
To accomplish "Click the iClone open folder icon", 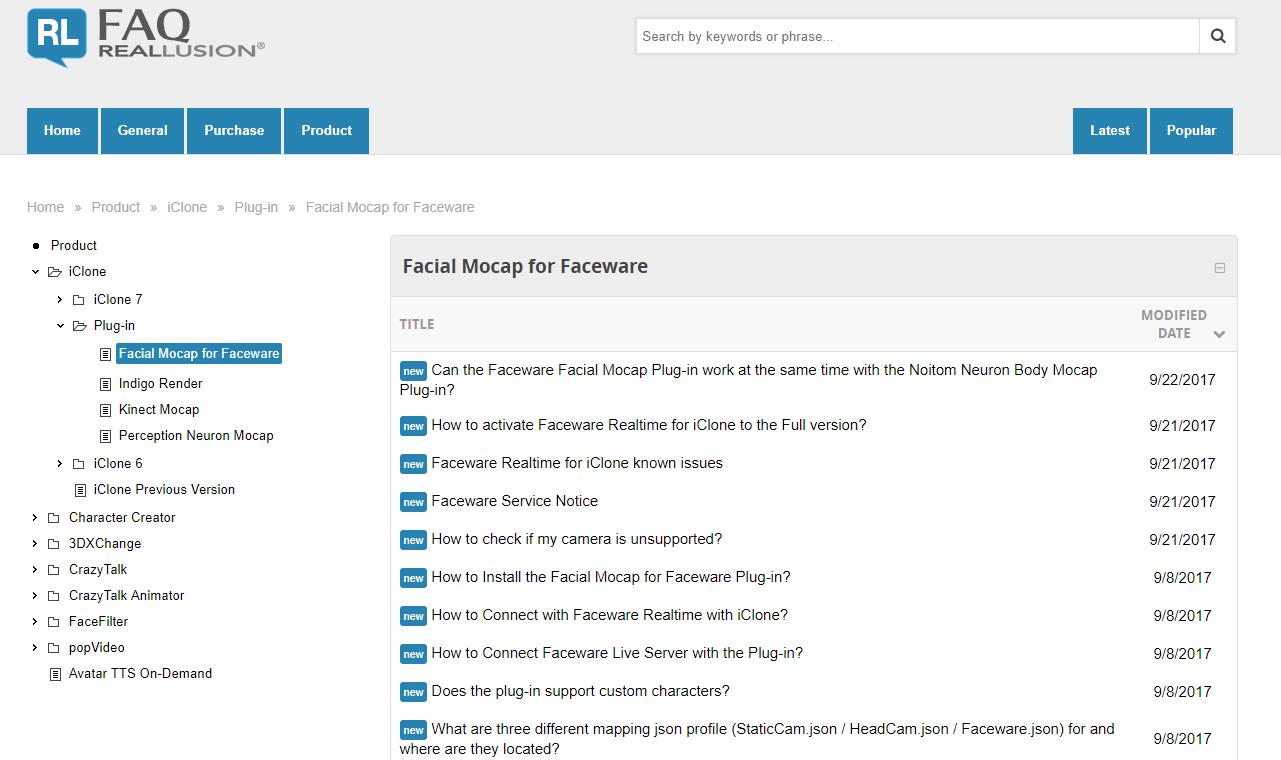I will [x=55, y=271].
